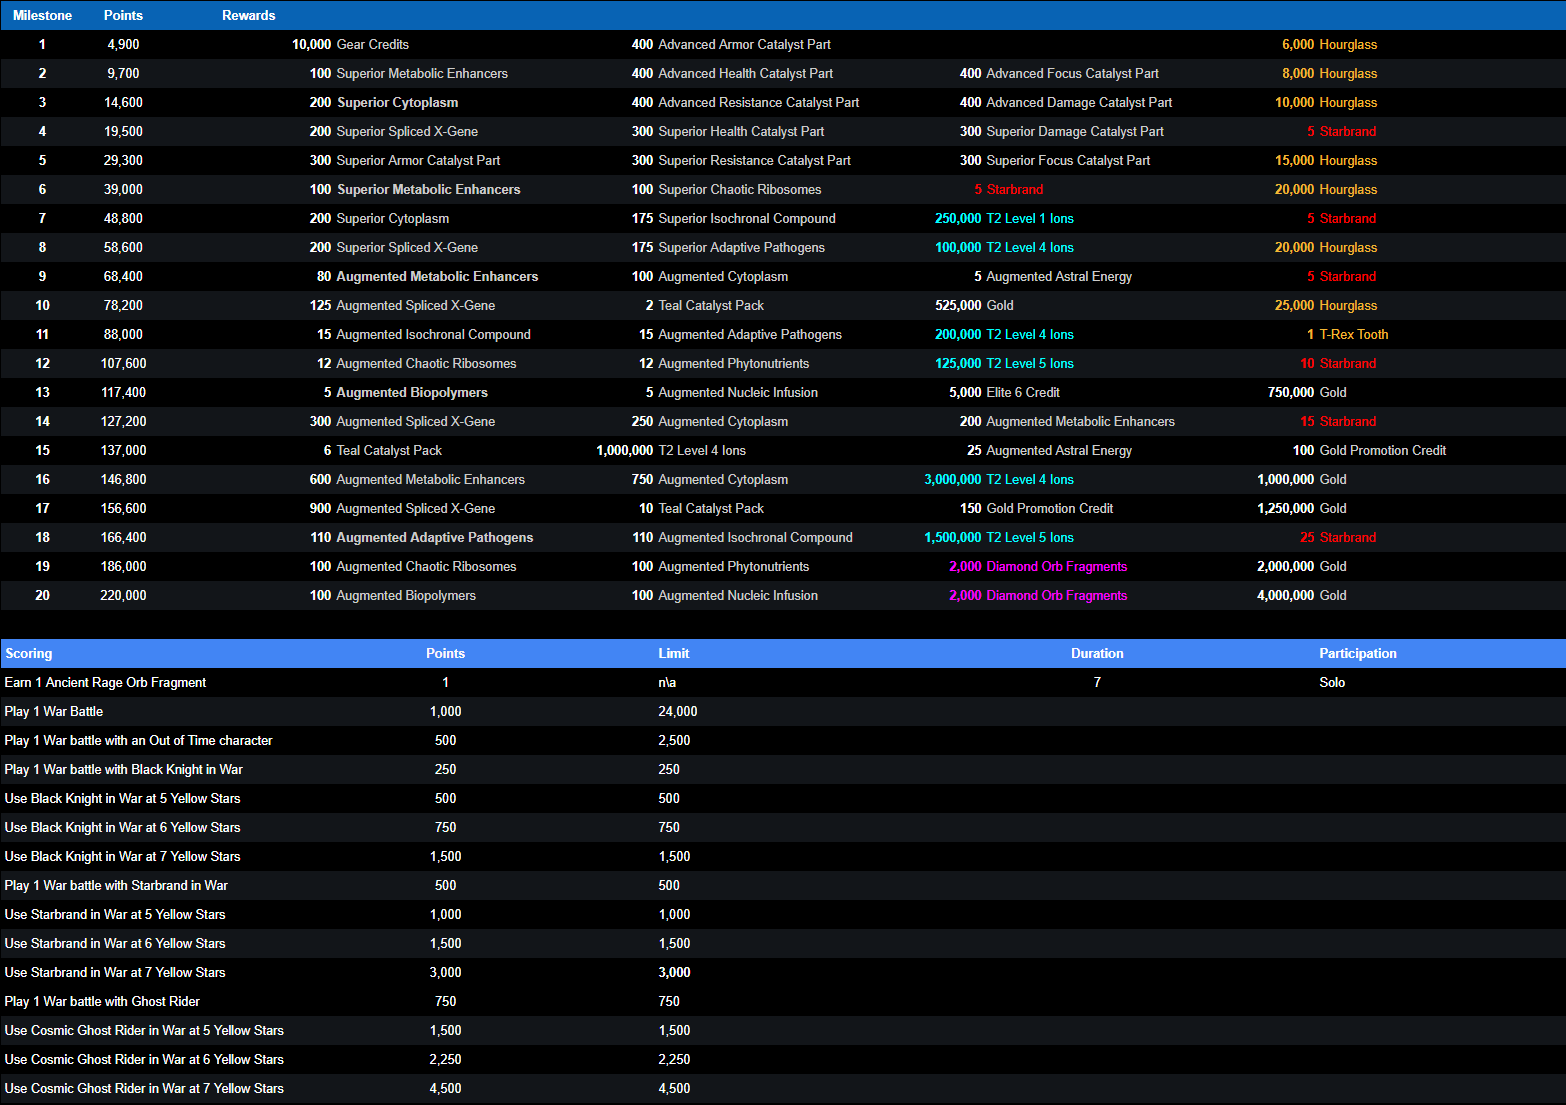Click the Milestone column header
1566x1105 pixels.
pyautogui.click(x=42, y=15)
